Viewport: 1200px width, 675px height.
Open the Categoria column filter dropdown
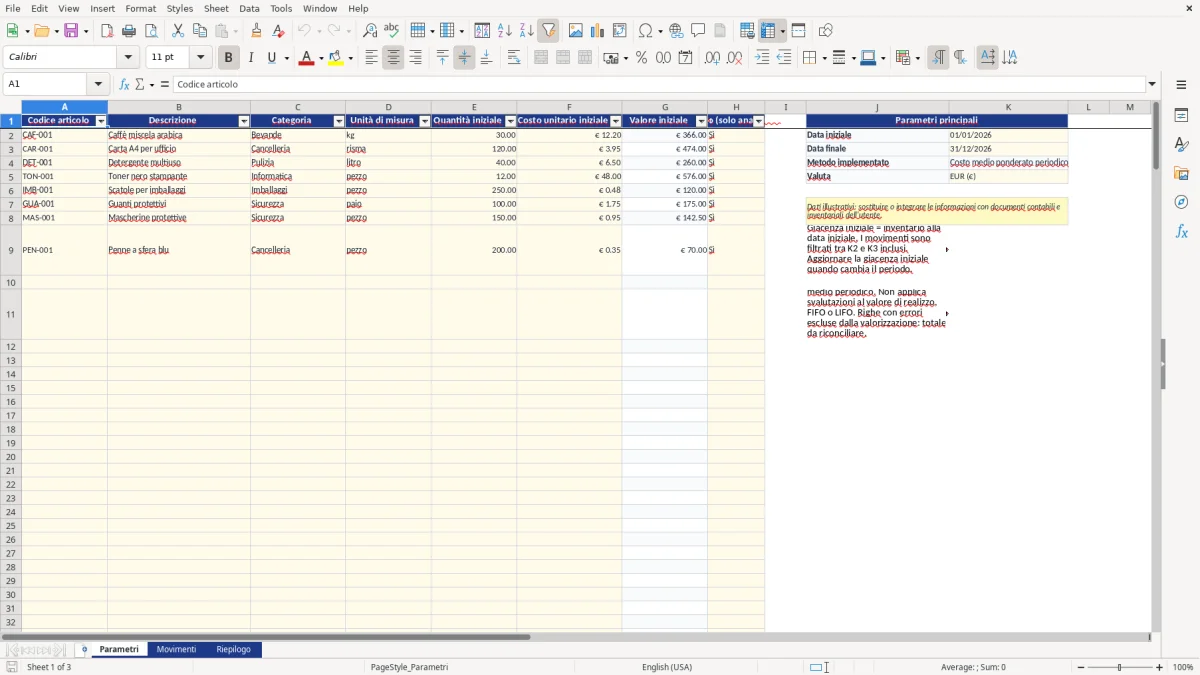pyautogui.click(x=339, y=121)
